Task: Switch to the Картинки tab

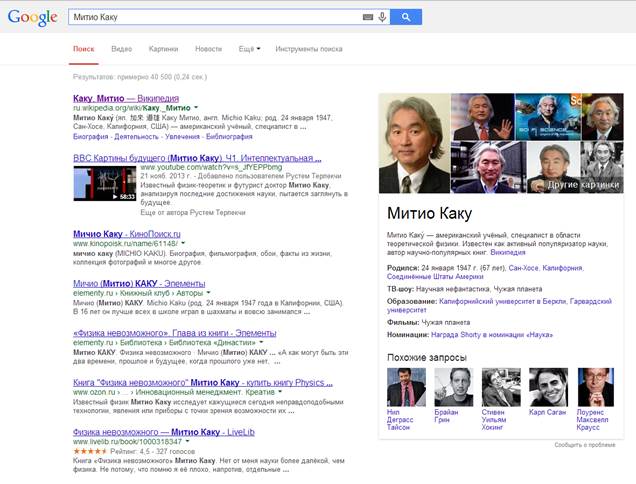Action: click(x=163, y=49)
